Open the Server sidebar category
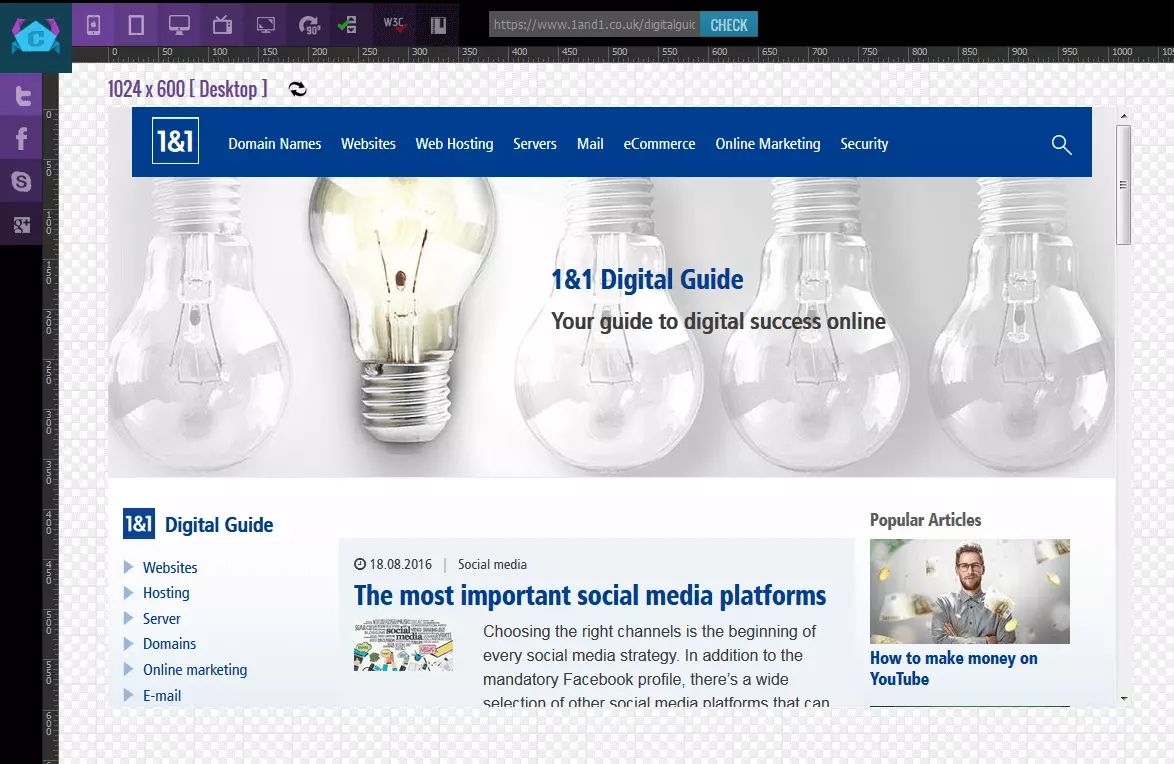Screen dimensions: 1174x764 (162, 619)
